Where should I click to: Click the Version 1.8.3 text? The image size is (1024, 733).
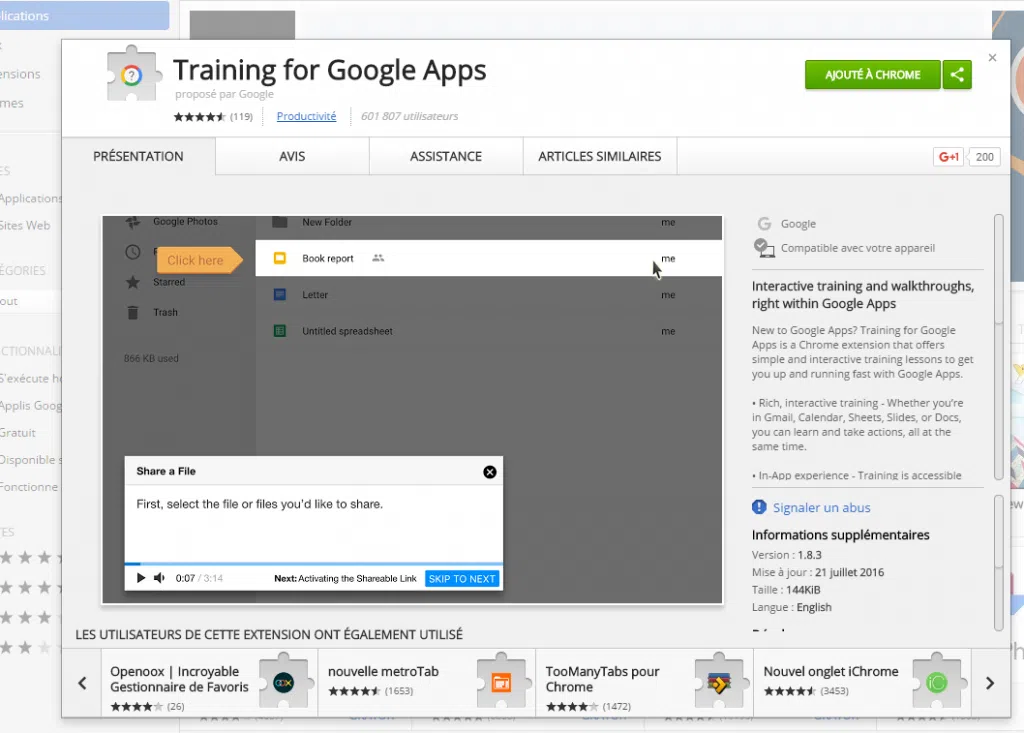point(786,555)
